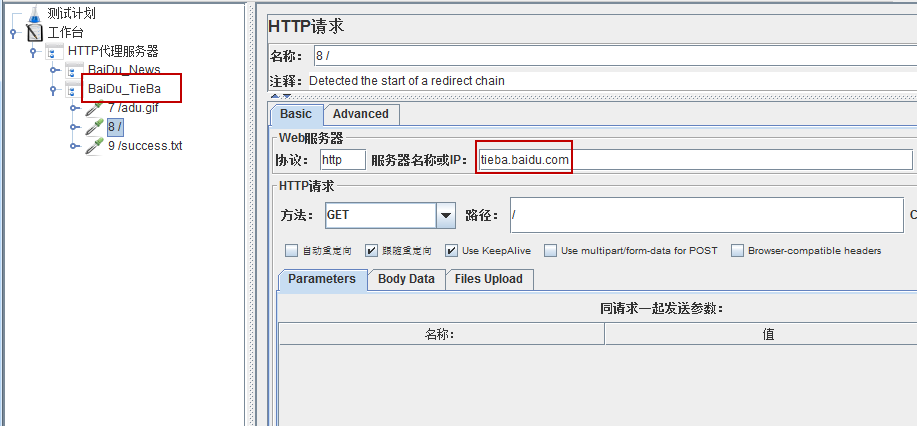917x426 pixels.
Task: Select the 7 /adu.gif request
Action: point(133,108)
